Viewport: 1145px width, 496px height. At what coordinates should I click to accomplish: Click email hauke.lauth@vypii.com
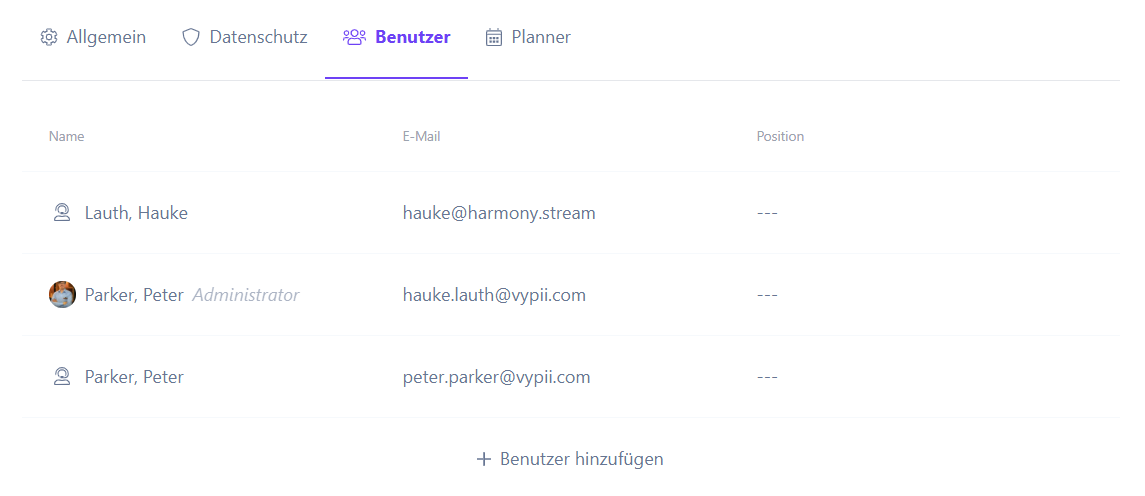click(x=494, y=294)
